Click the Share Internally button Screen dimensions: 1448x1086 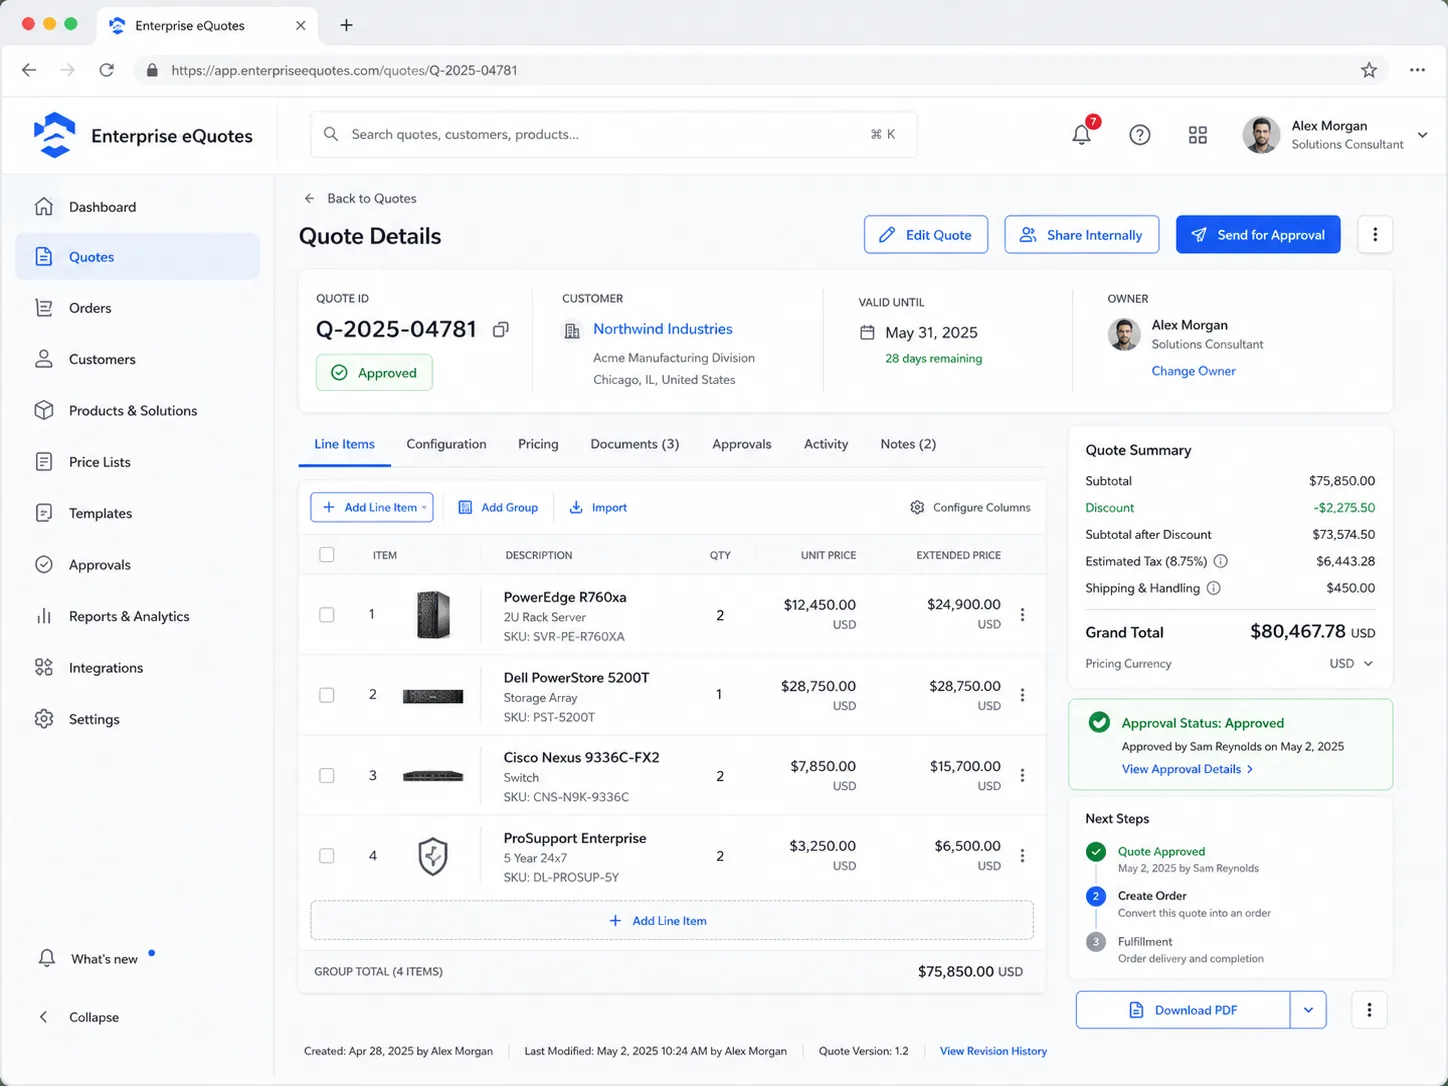(x=1082, y=234)
